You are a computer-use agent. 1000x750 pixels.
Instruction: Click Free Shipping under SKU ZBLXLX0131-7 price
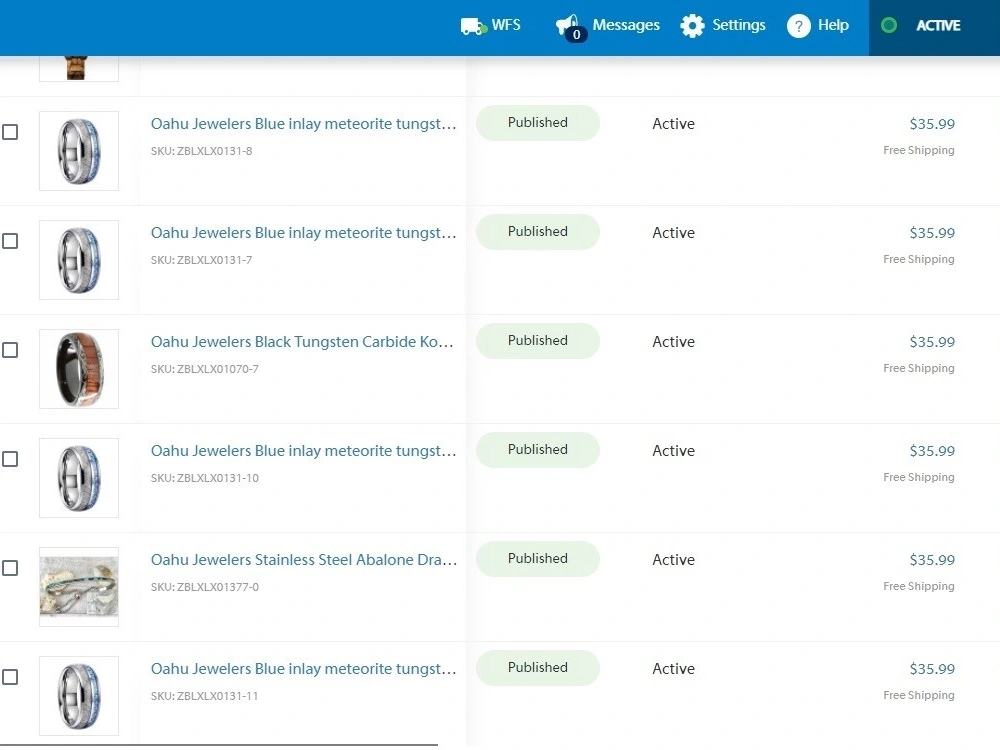tap(918, 260)
